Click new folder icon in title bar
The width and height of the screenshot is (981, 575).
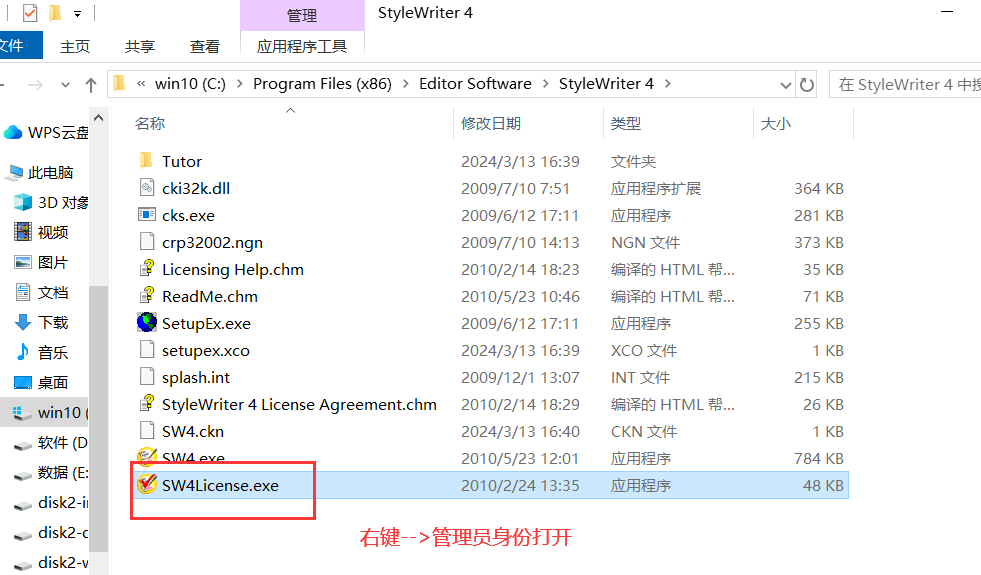click(x=55, y=13)
